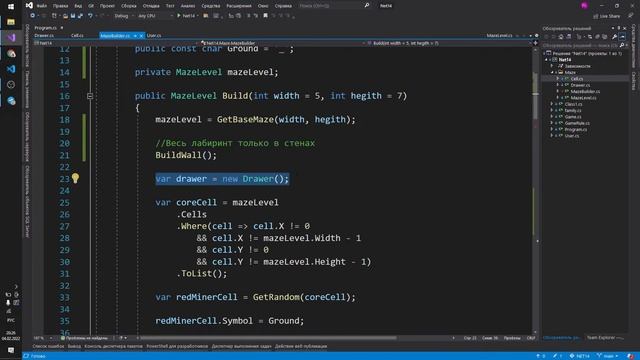Open the zoom percentage dropdown
The height and width of the screenshot is (360, 640).
point(43,338)
